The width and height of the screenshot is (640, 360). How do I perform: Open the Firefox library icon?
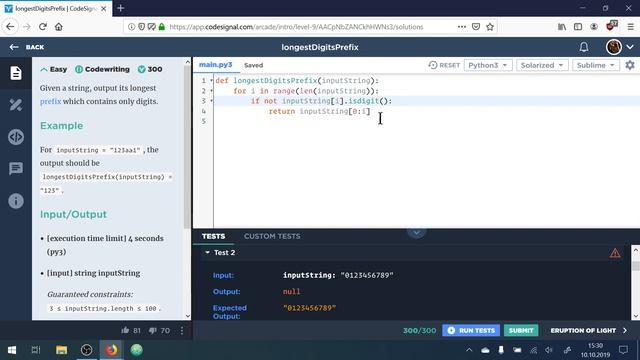[x=562, y=27]
